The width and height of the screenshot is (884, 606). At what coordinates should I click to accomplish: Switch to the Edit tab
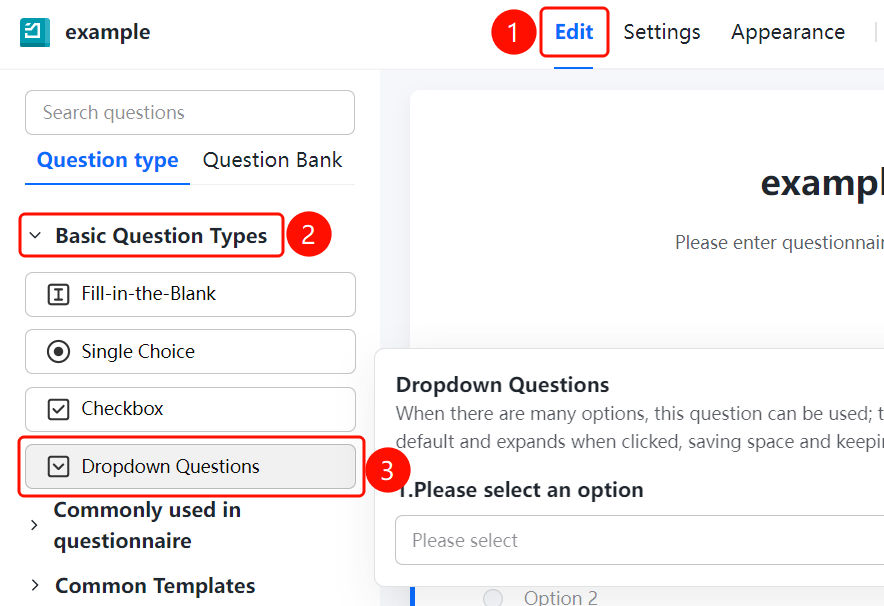click(574, 32)
